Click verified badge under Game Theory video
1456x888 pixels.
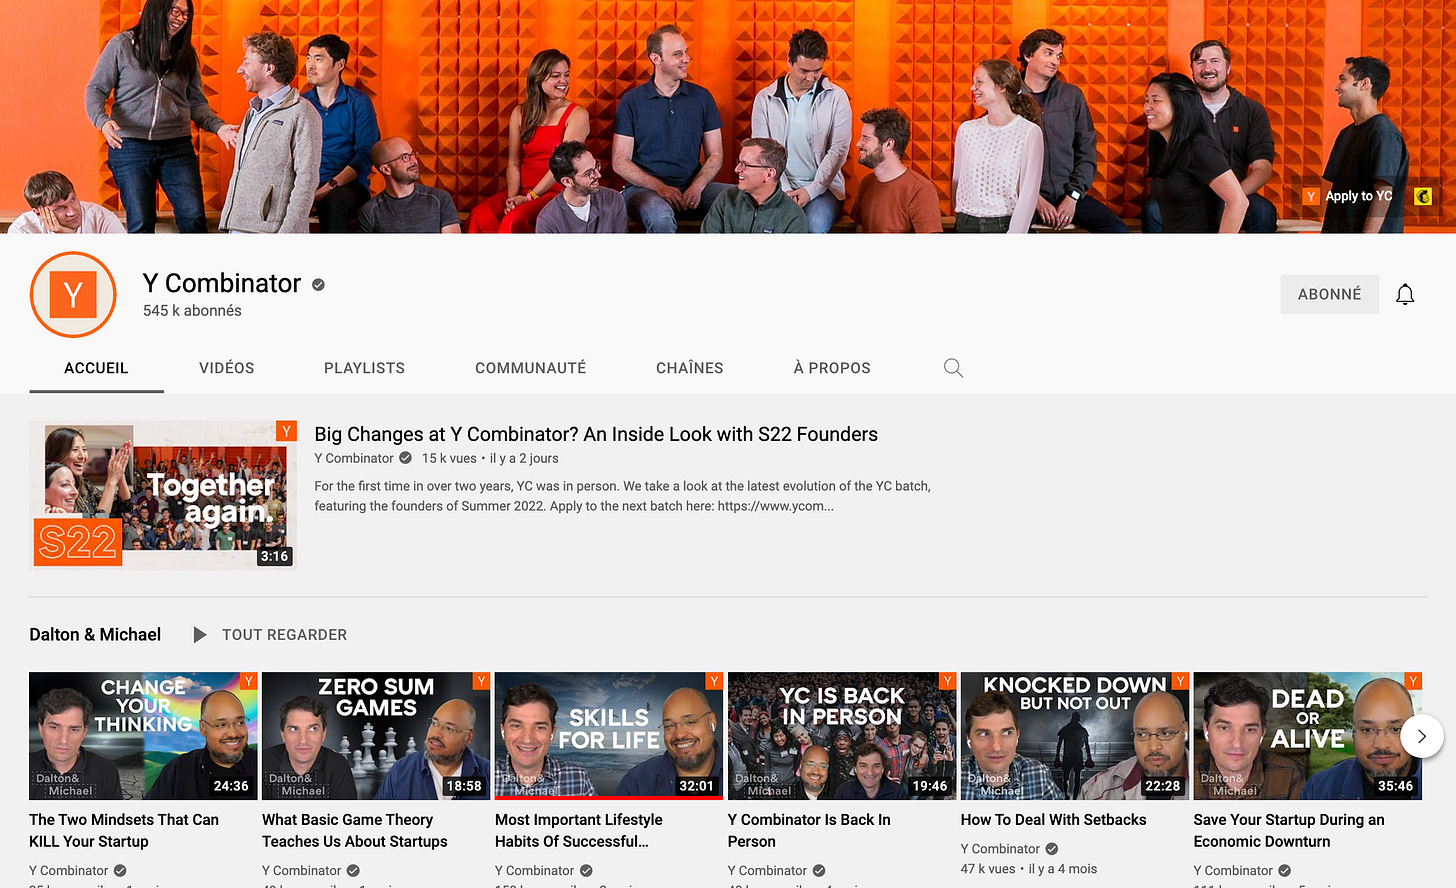(353, 871)
